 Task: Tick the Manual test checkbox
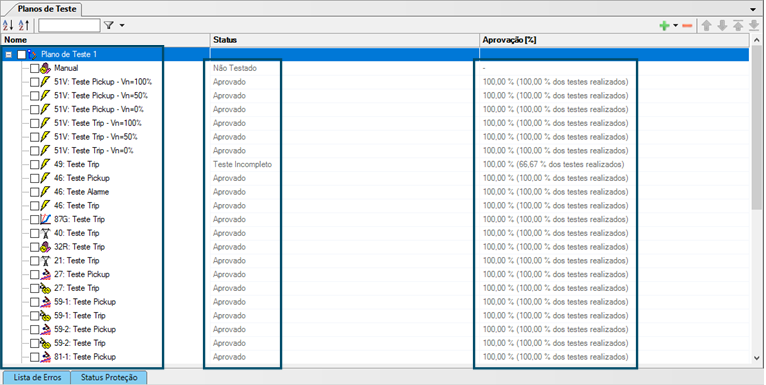(x=34, y=68)
